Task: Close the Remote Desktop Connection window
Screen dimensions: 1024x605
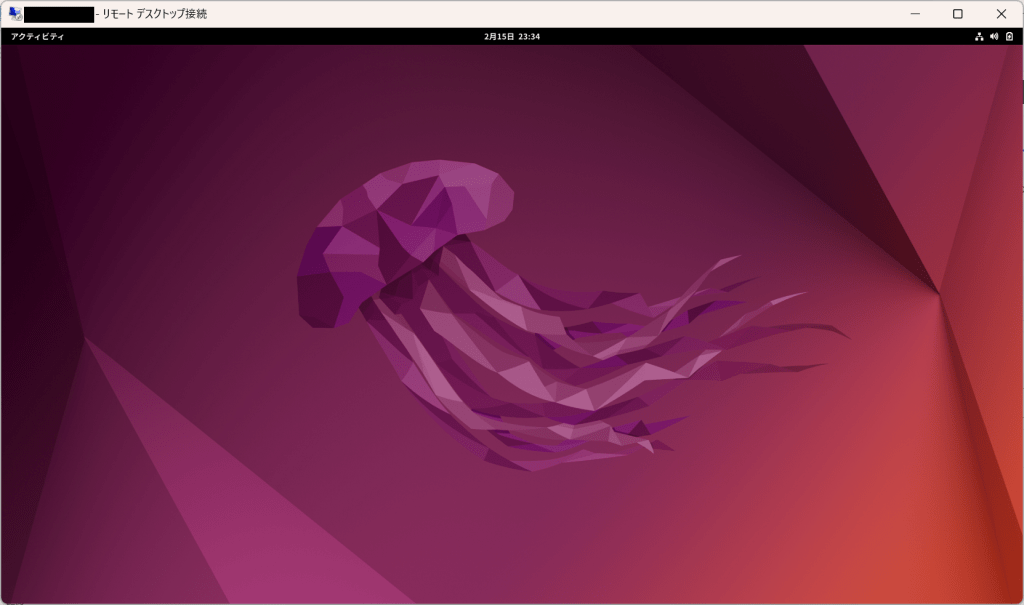Action: click(x=1001, y=14)
